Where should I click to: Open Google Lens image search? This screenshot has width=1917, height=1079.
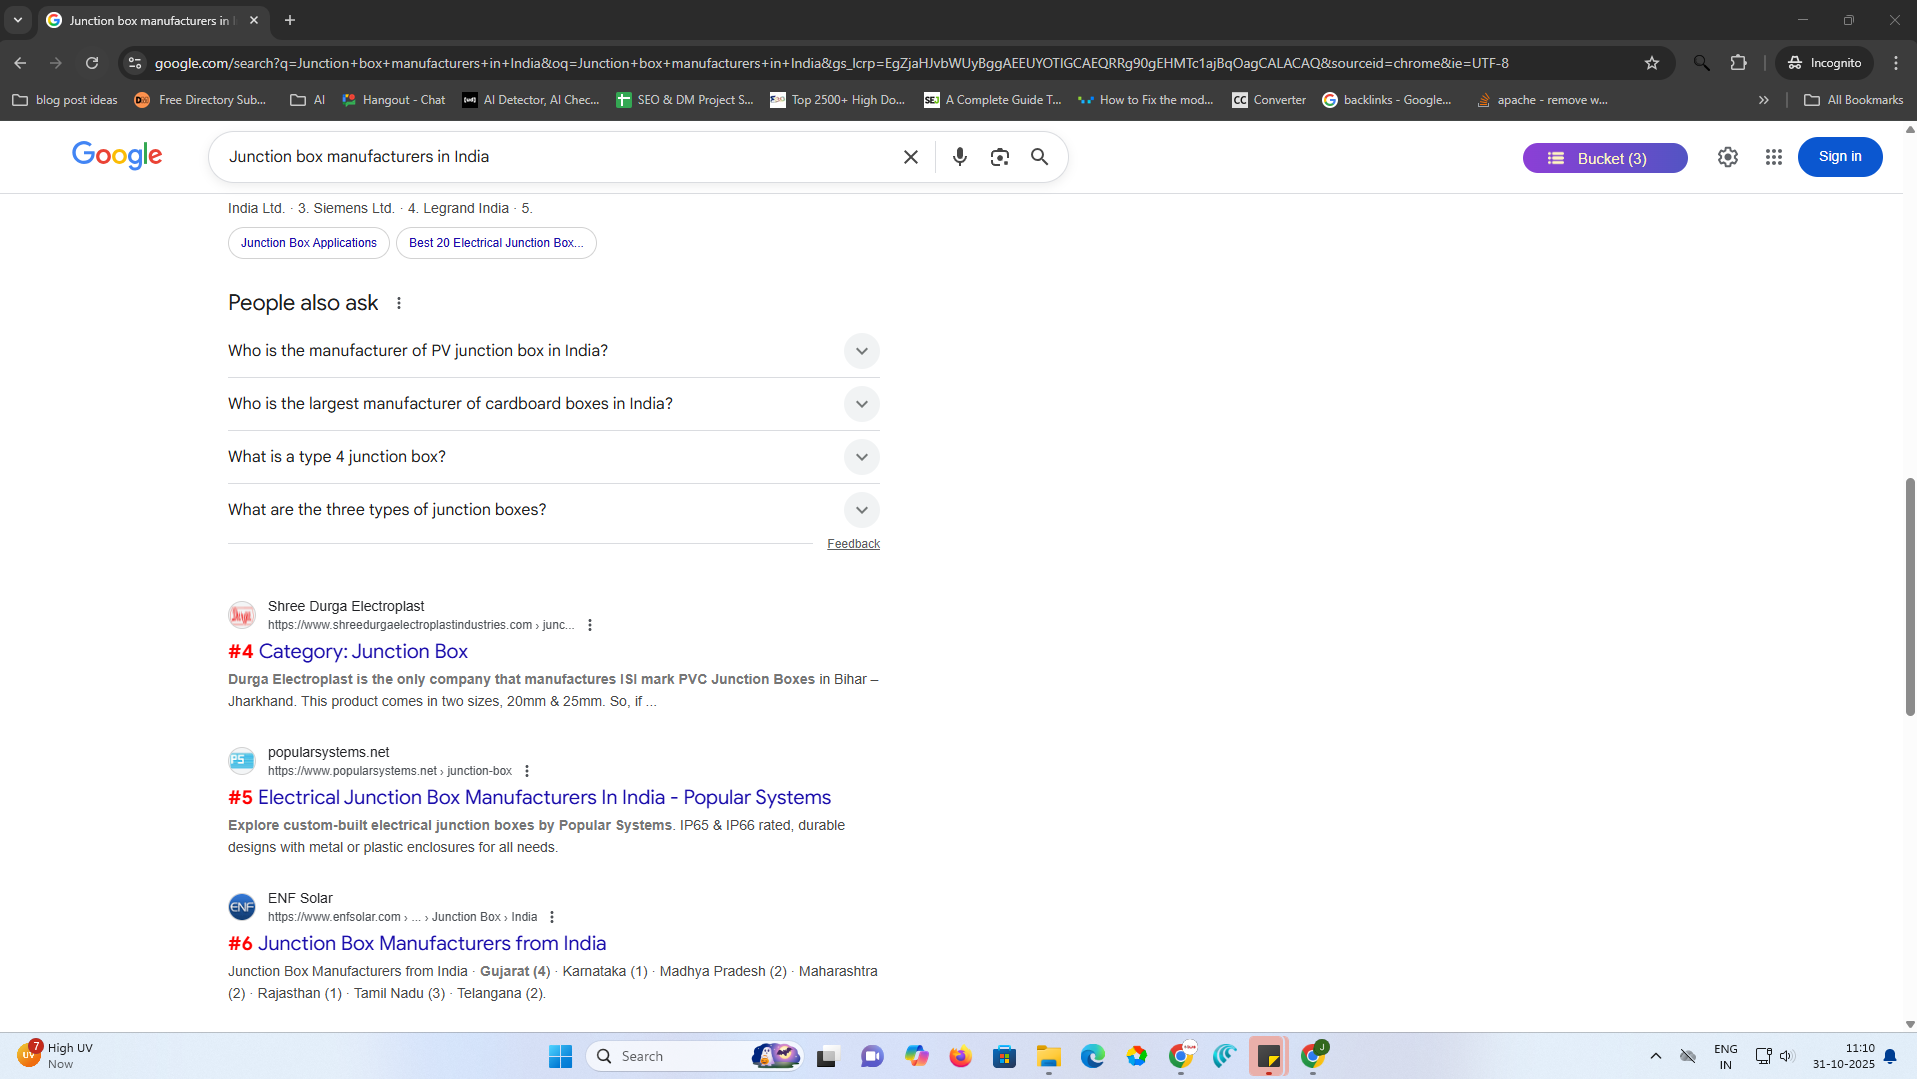[x=999, y=157]
